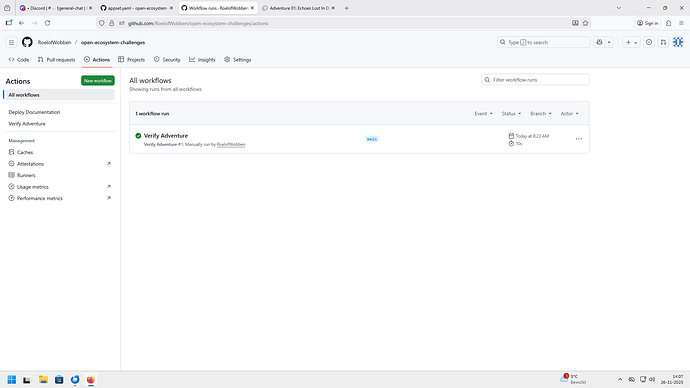The image size is (690, 388).
Task: Expand the Actor filter dropdown
Action: click(x=569, y=113)
